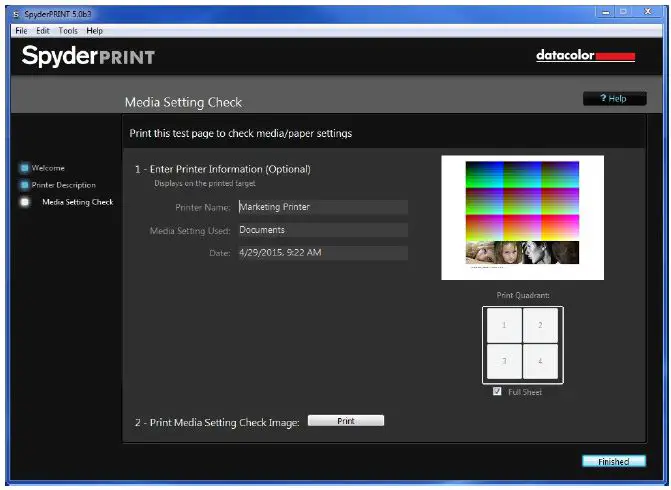Click the Welcome step blue indicator icon

(x=24, y=168)
